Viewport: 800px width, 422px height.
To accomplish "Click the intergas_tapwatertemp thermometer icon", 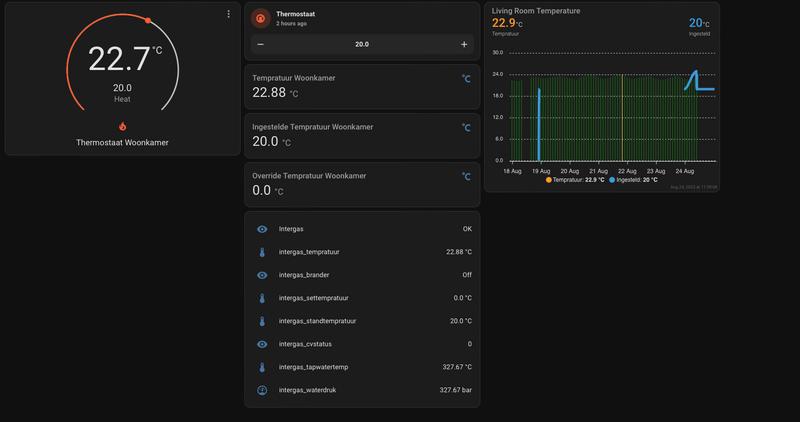I will click(x=262, y=367).
